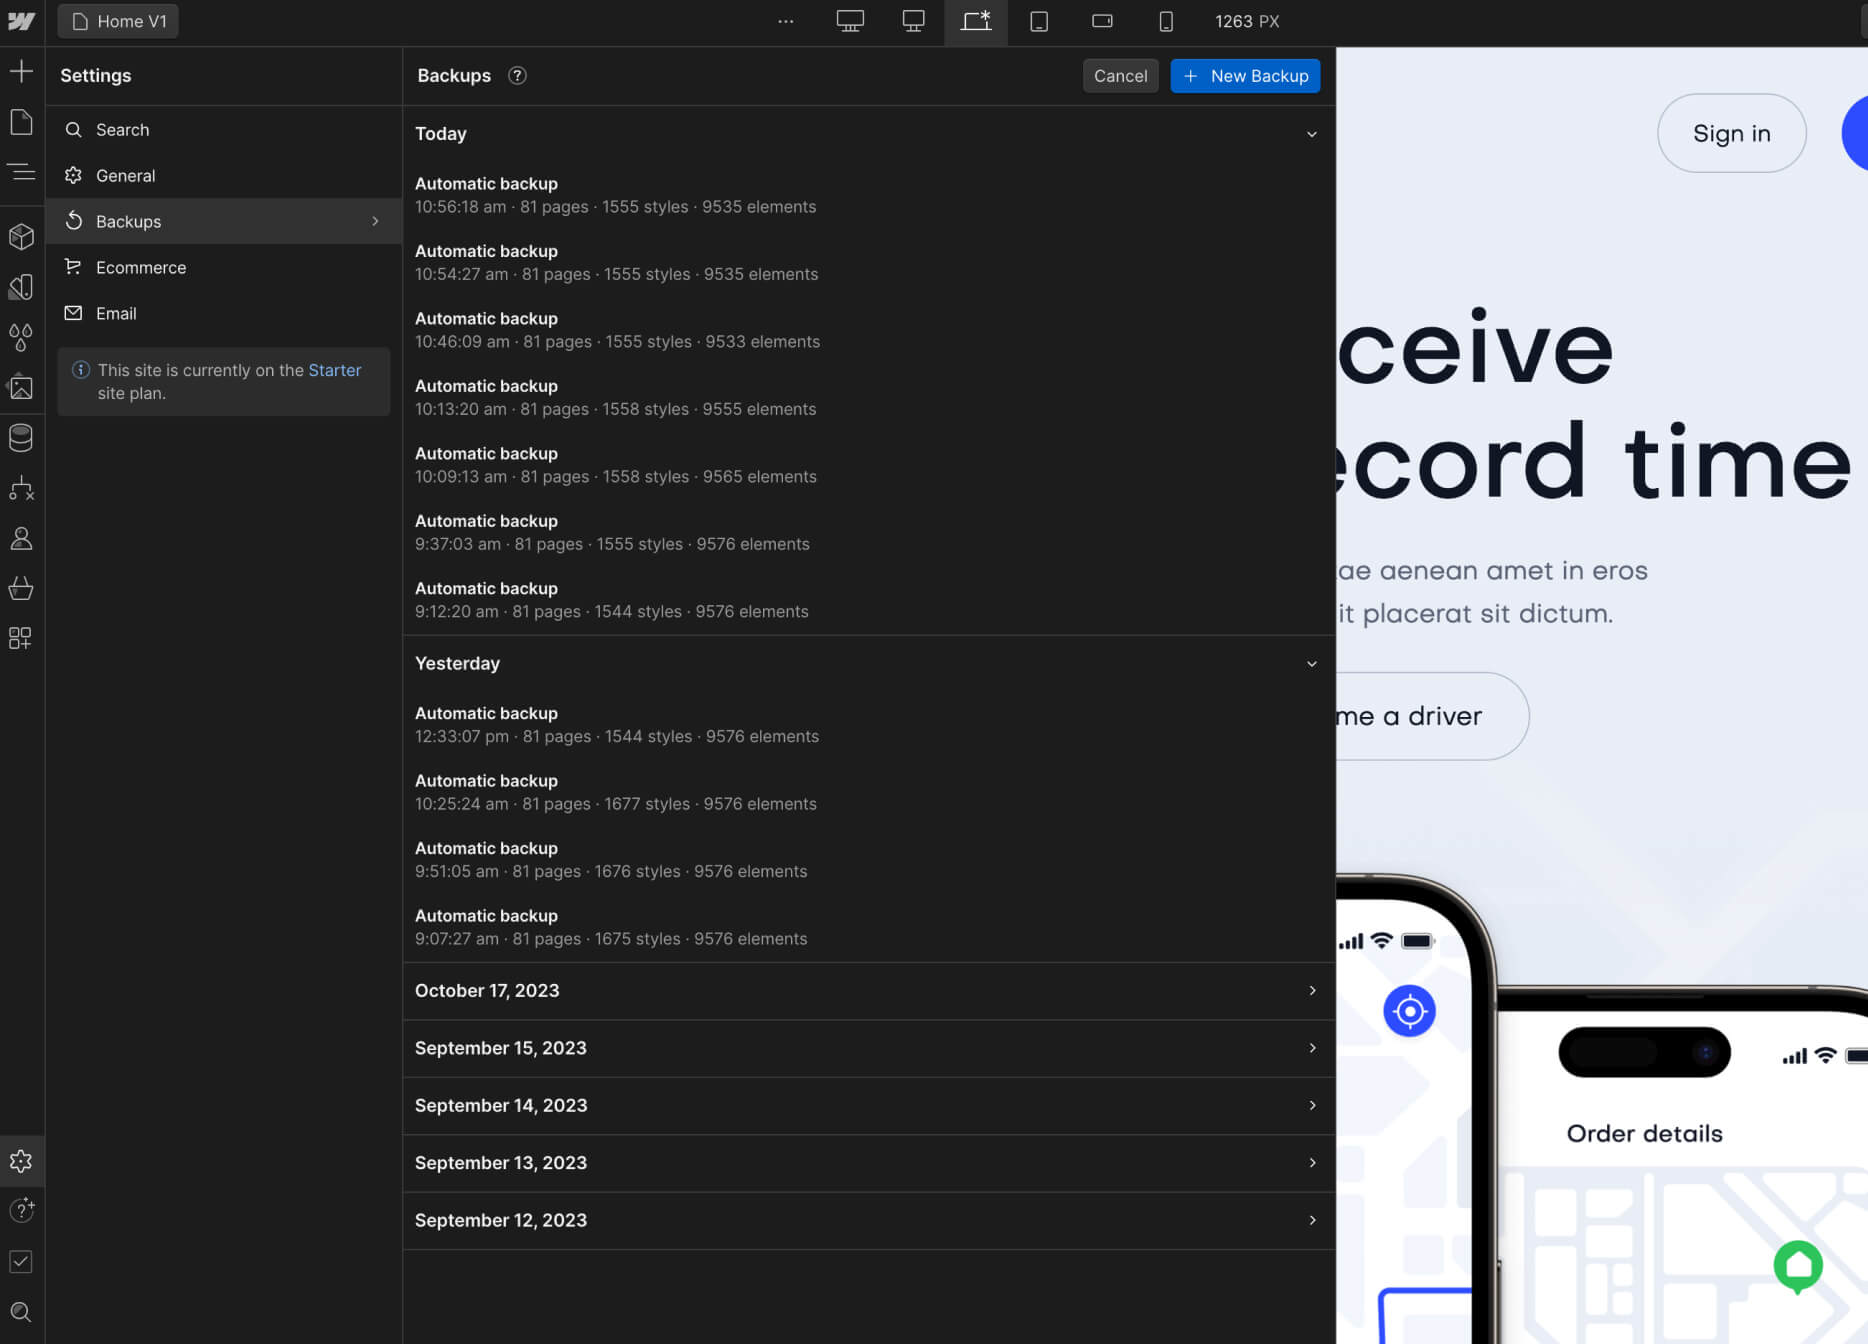This screenshot has height=1344, width=1868.
Task: Open General settings
Action: (x=224, y=176)
